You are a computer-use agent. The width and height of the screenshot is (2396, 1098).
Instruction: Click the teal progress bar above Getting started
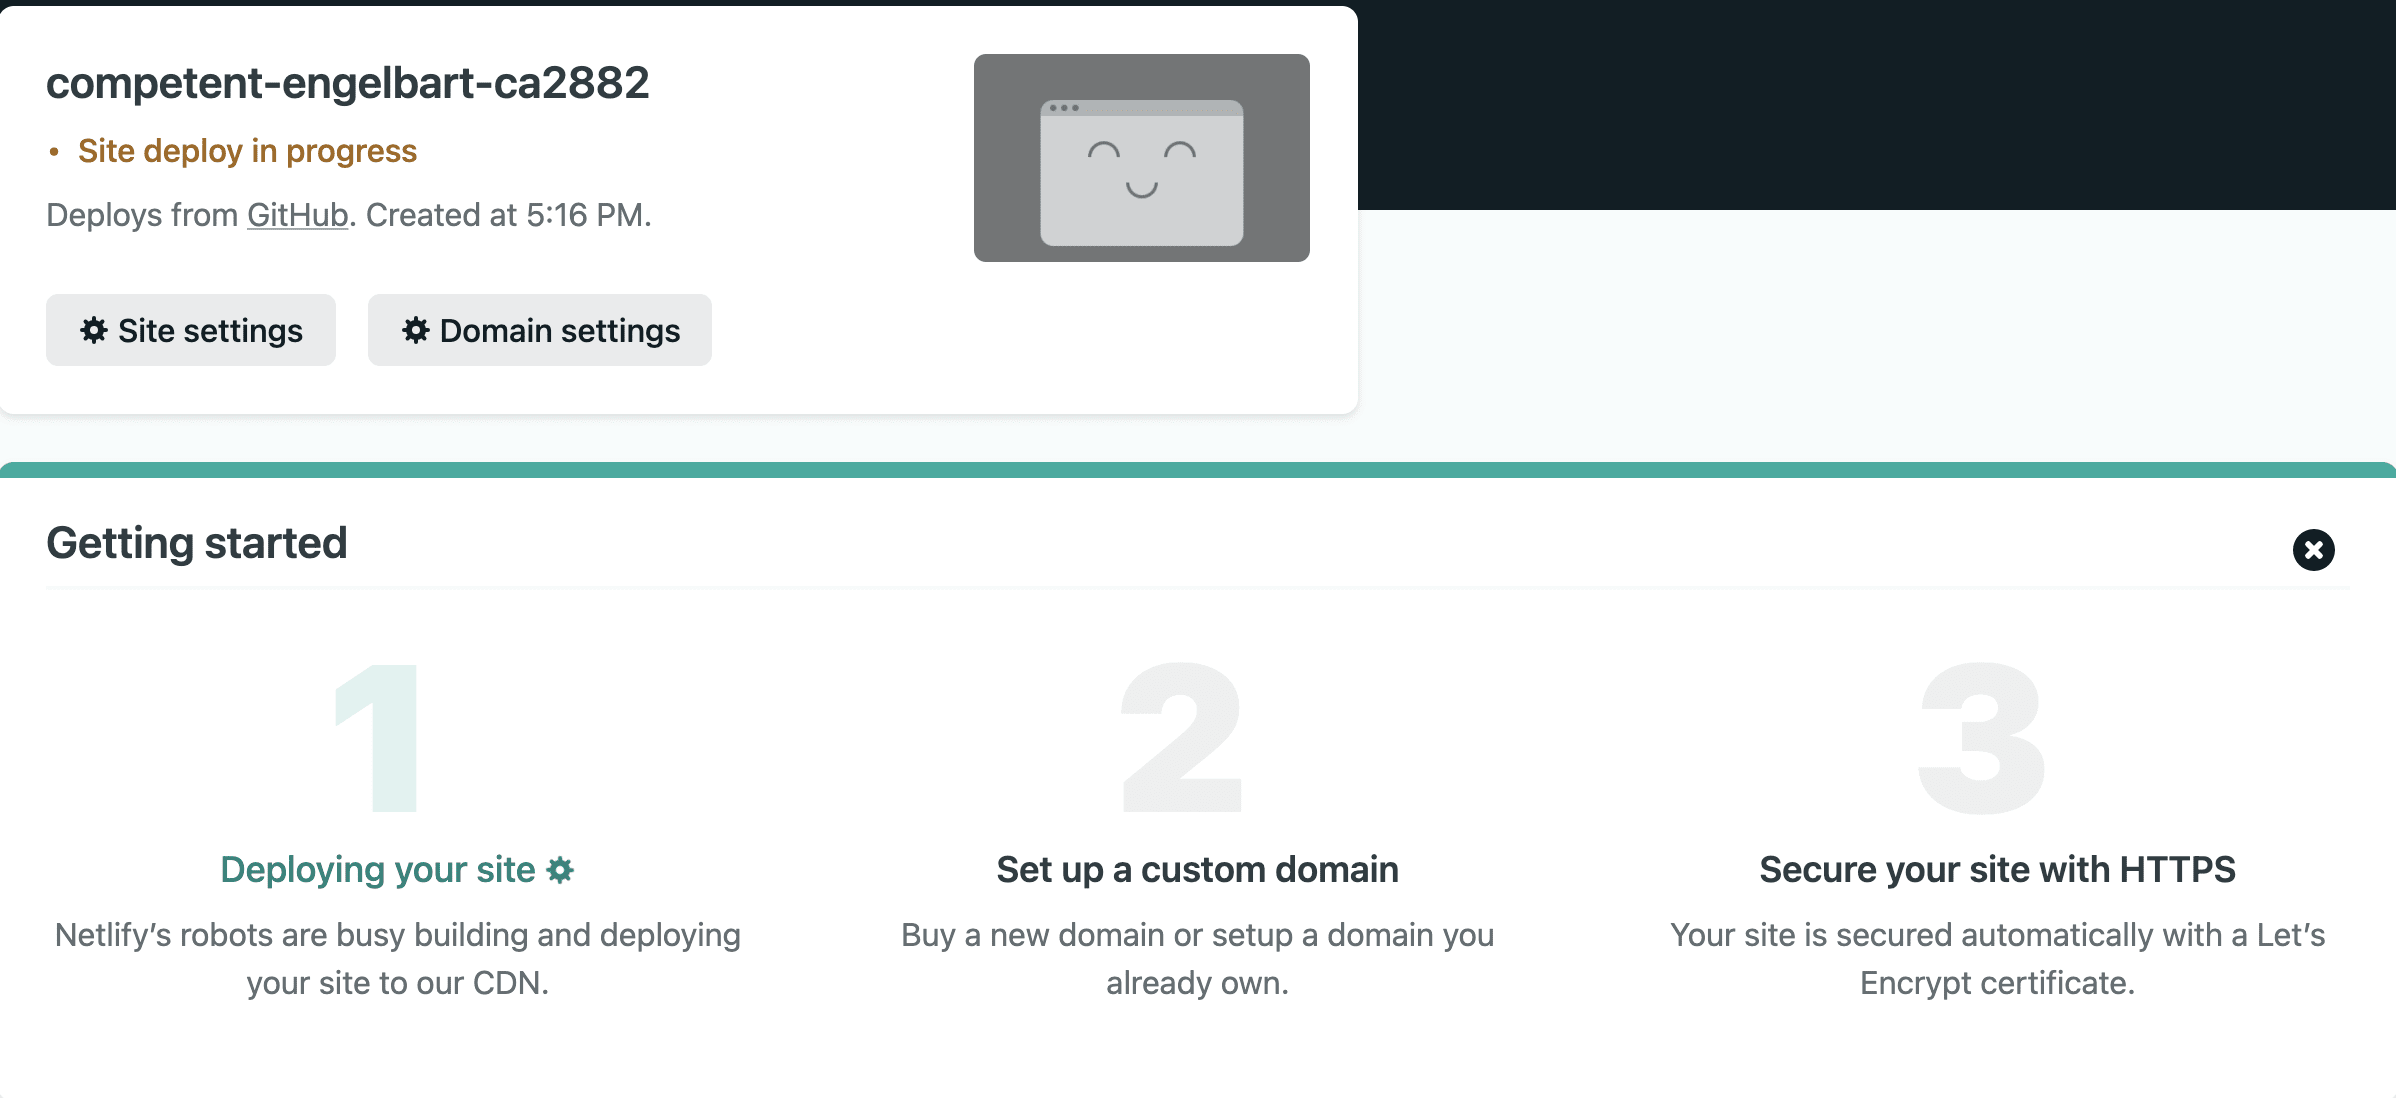[1197, 470]
